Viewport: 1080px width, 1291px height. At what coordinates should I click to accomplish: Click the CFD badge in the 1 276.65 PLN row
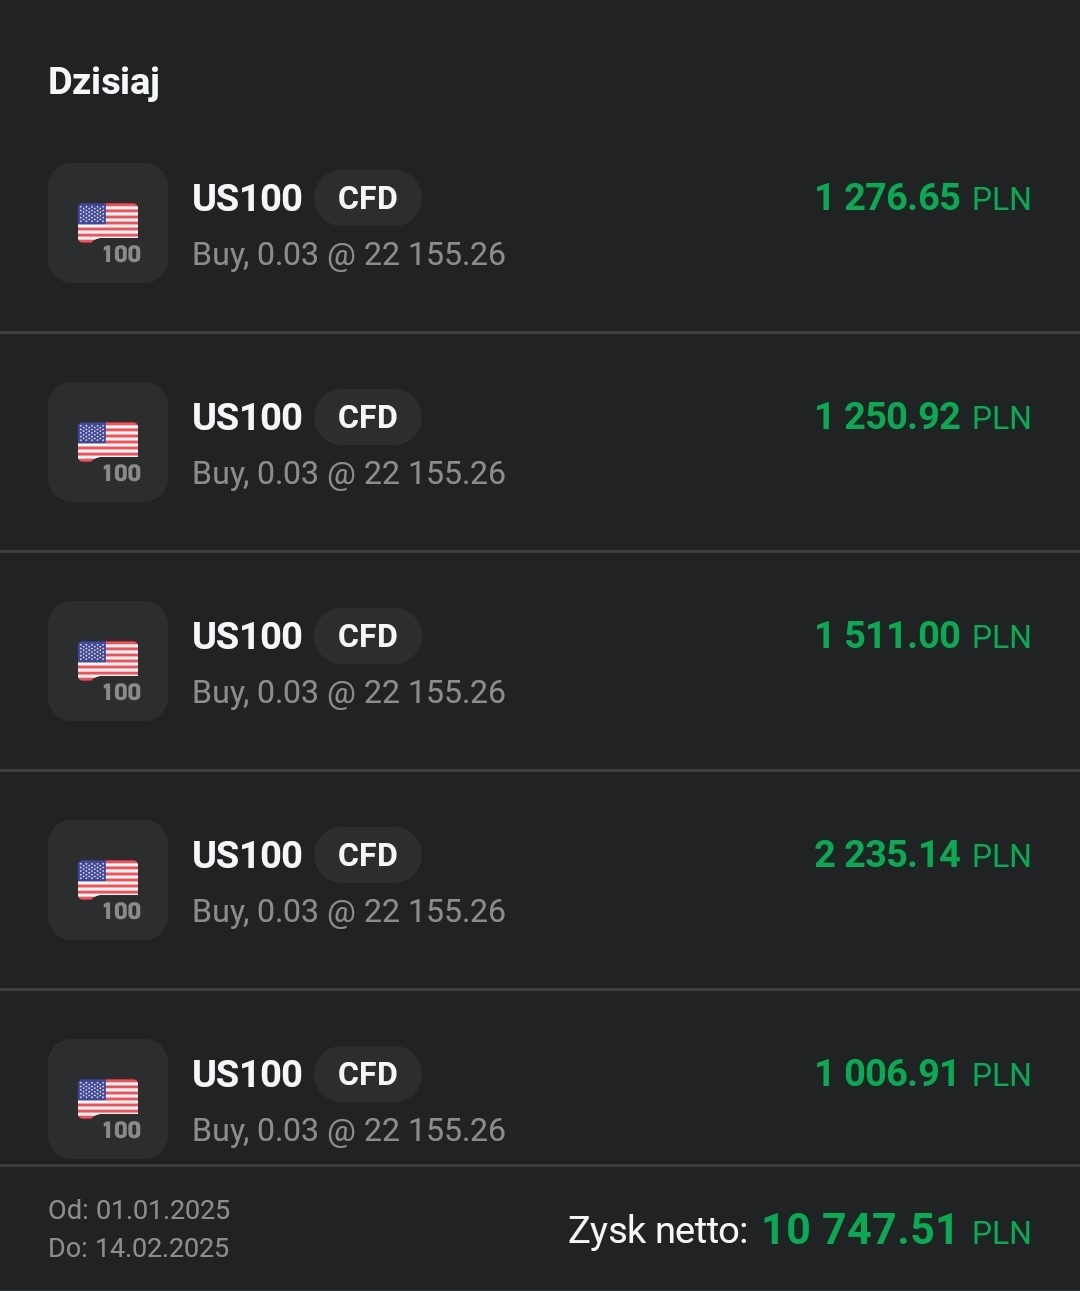[x=367, y=198]
